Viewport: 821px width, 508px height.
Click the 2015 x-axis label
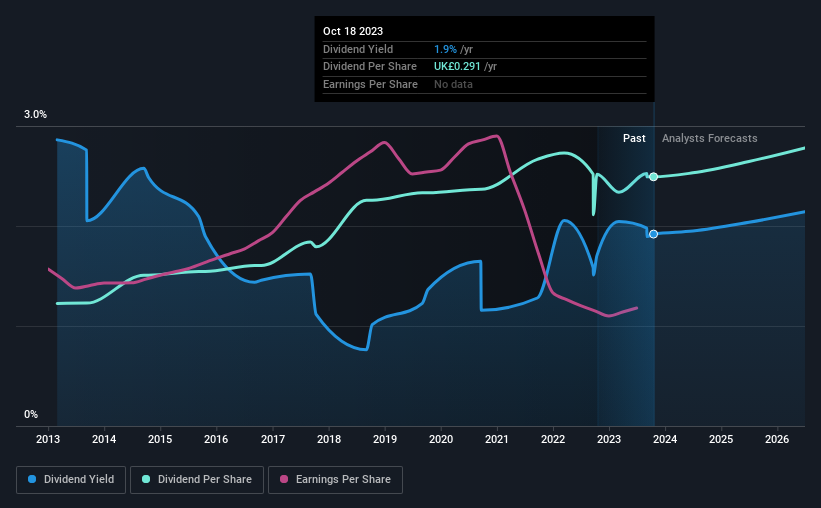[160, 439]
